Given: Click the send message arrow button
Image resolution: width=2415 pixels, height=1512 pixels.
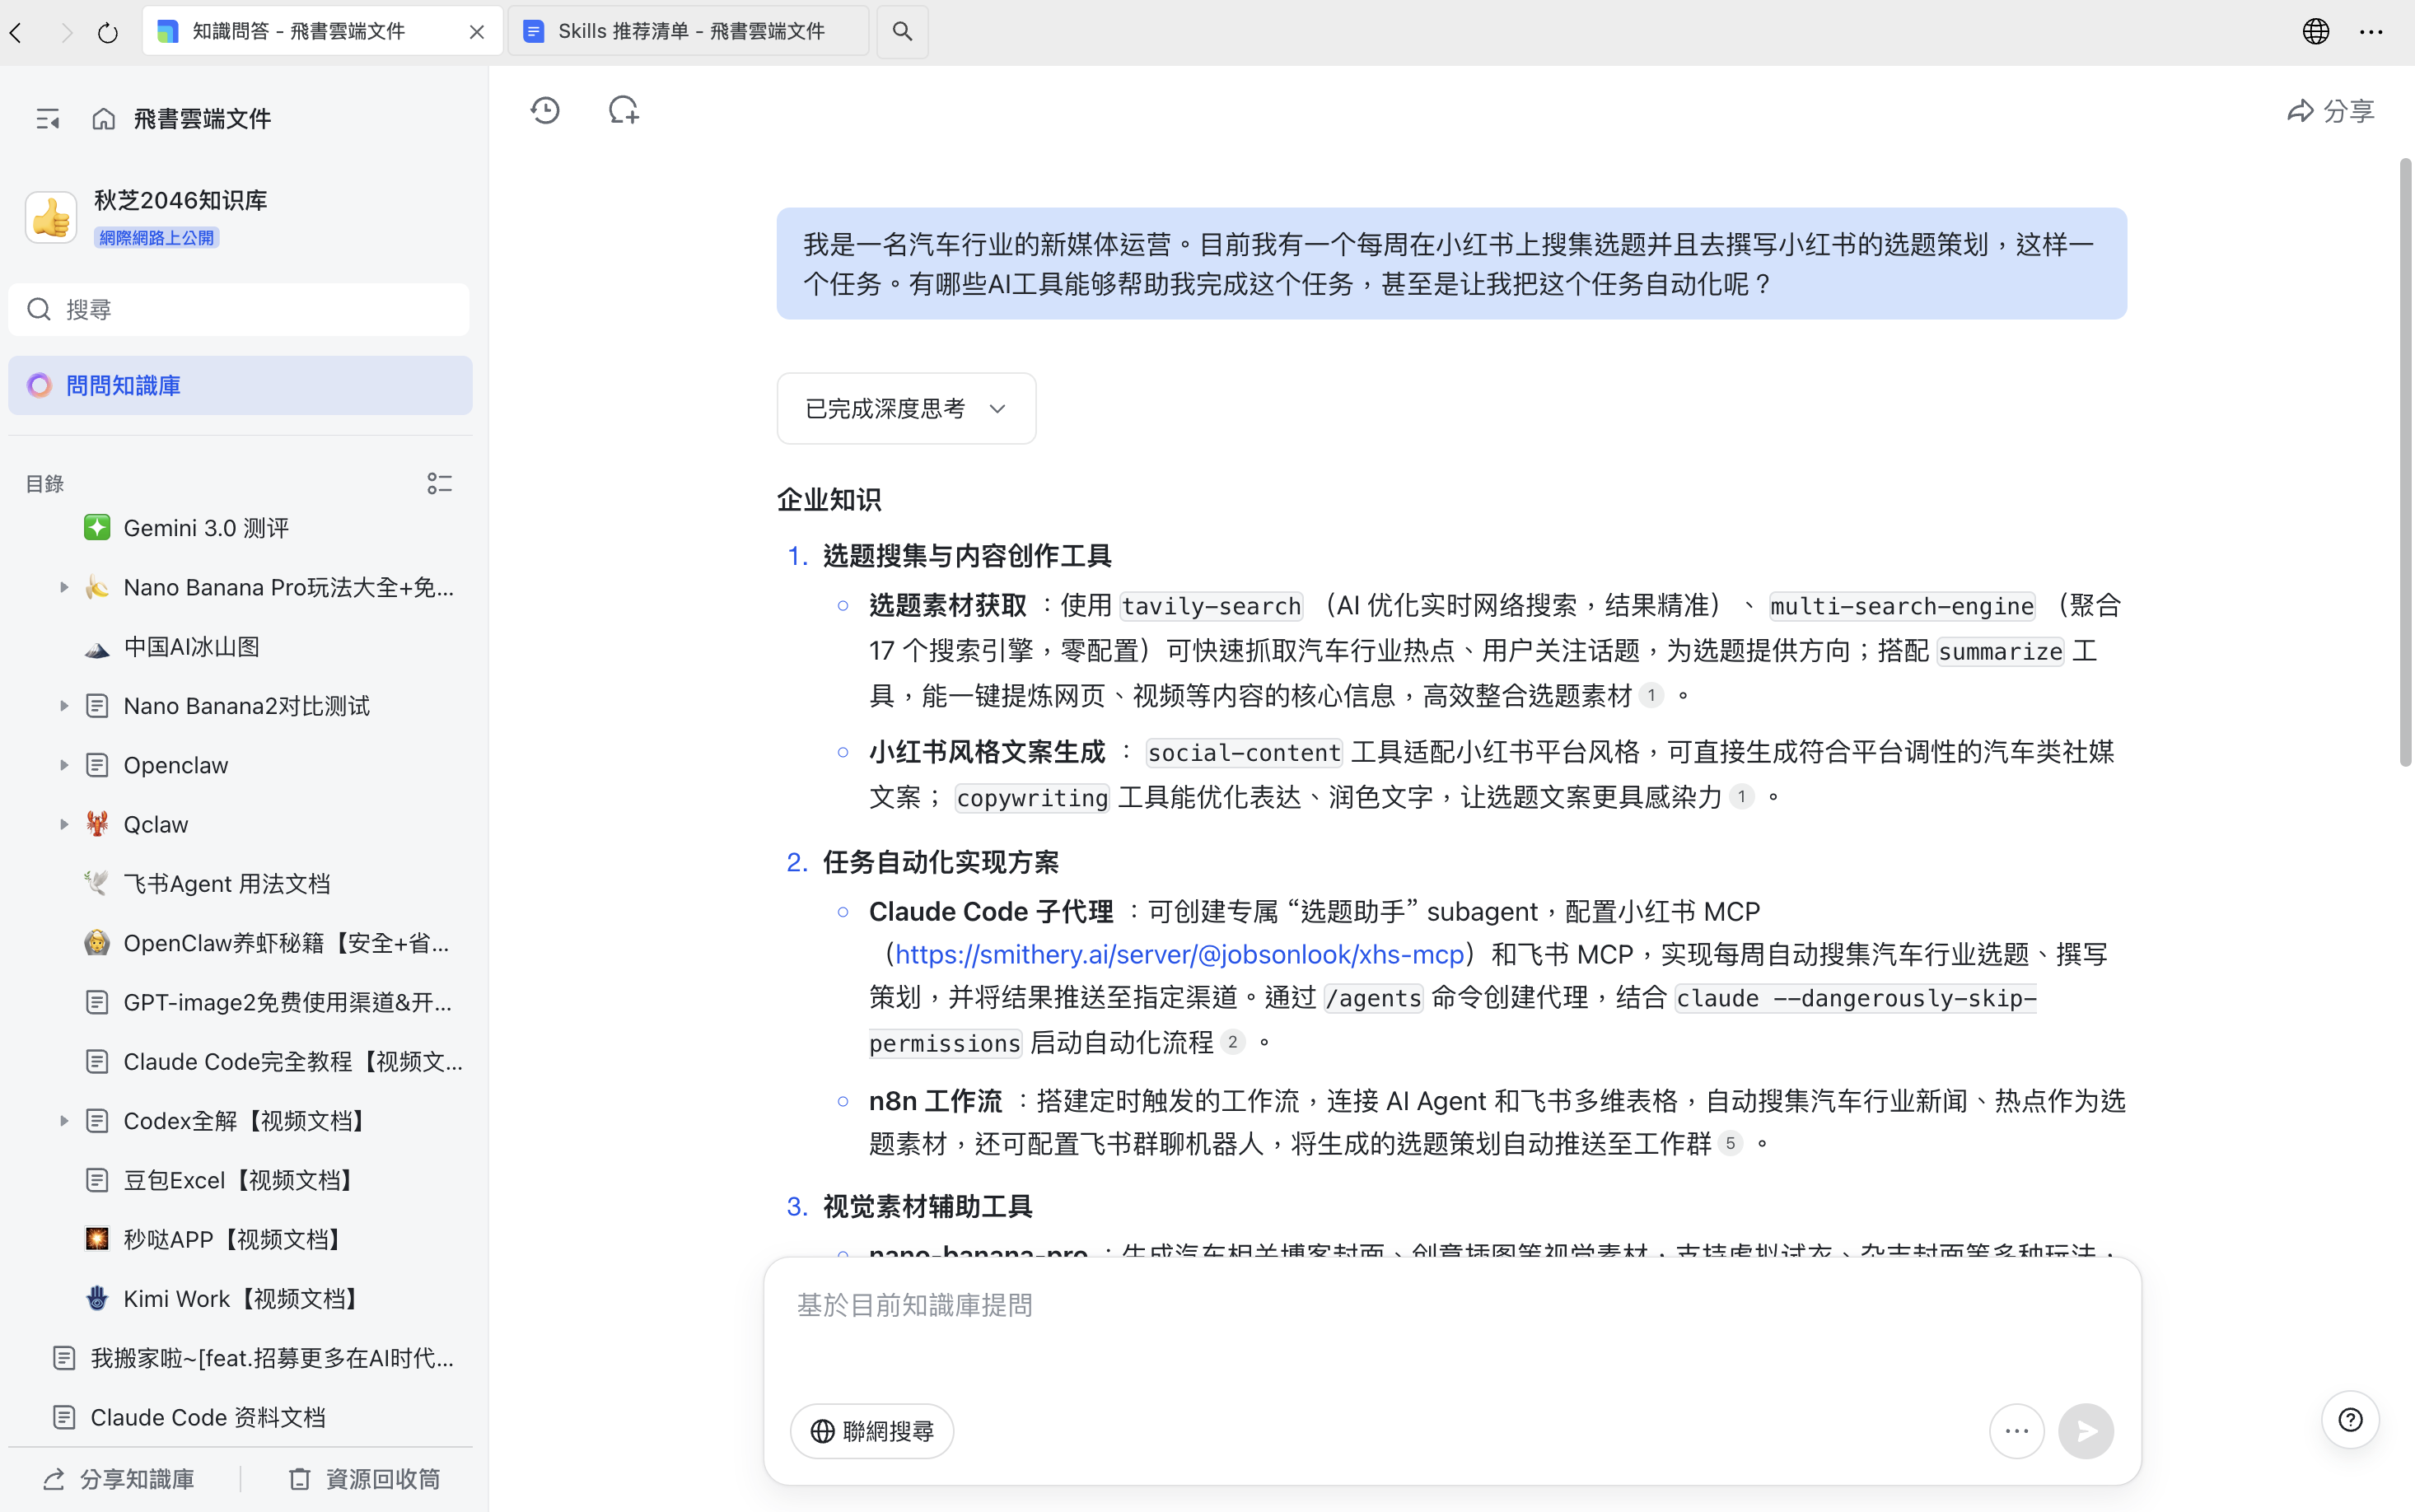Looking at the screenshot, I should point(2086,1431).
